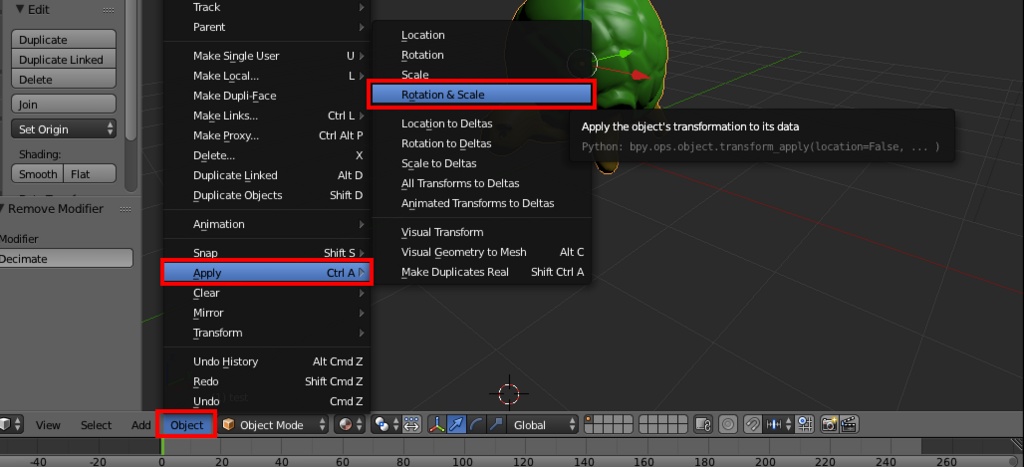Click the Duplicate Linked panel button
1024x467 pixels.
63,59
